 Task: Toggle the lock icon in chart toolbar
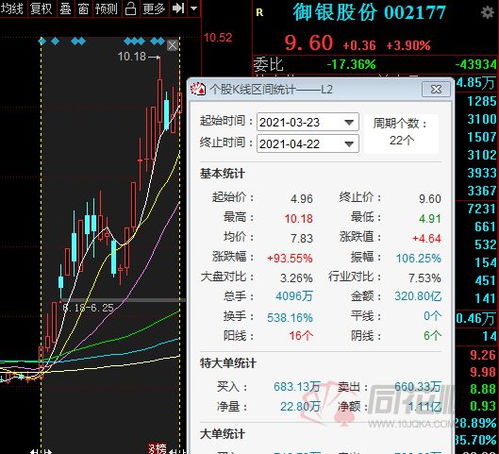point(130,8)
